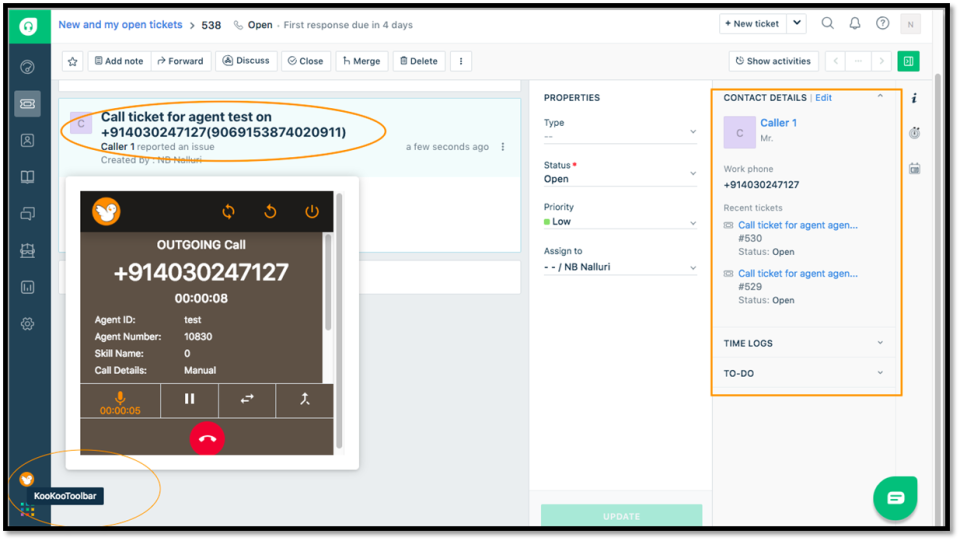Click the Merge button
The width and height of the screenshot is (960, 541).
pyautogui.click(x=362, y=61)
